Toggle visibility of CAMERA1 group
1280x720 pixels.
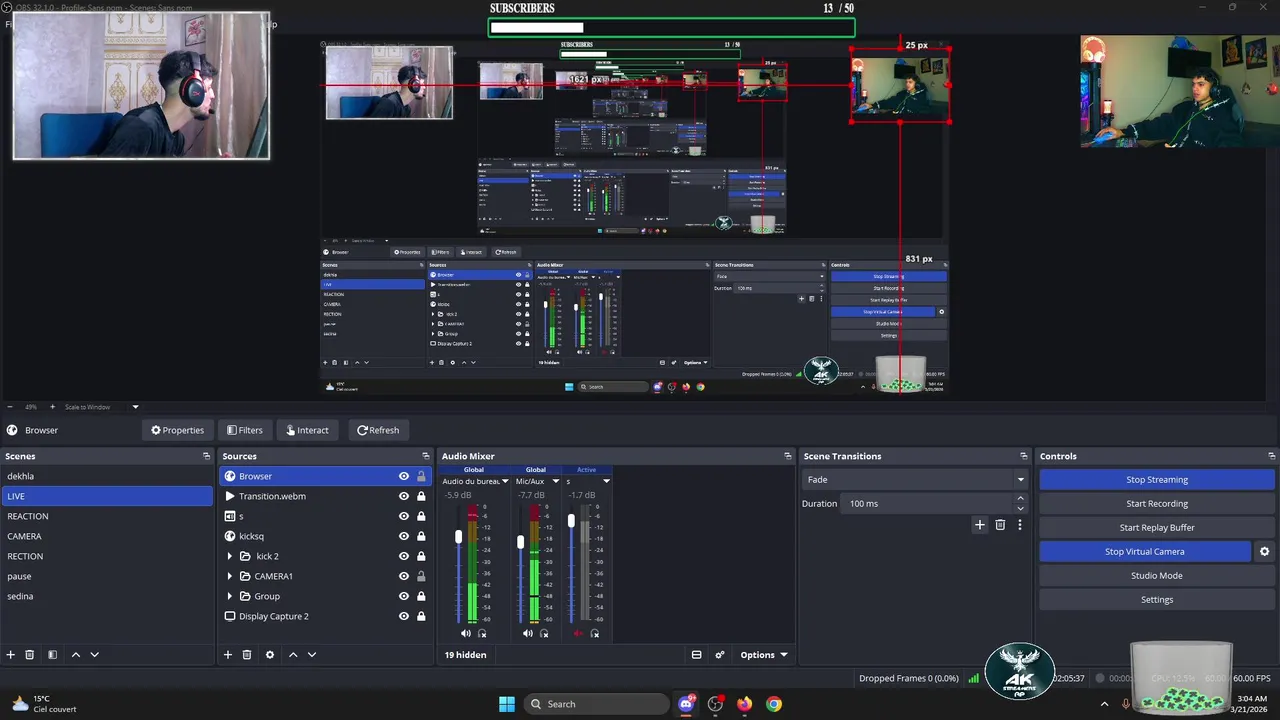pos(404,576)
